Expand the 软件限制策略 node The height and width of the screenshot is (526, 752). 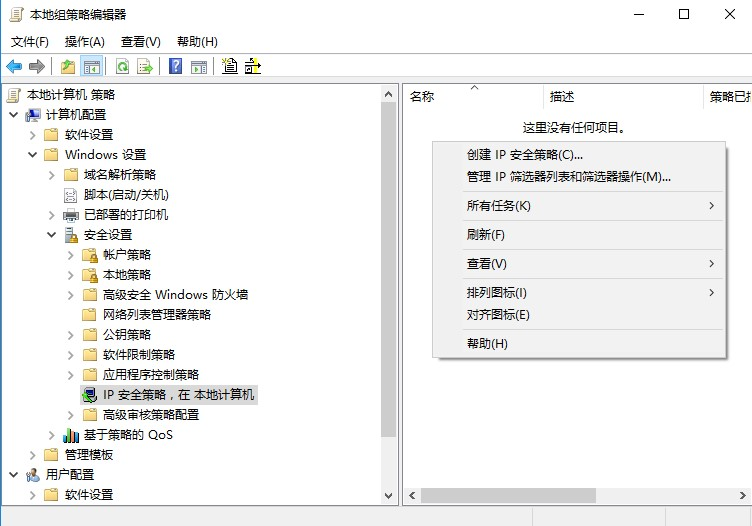70,355
